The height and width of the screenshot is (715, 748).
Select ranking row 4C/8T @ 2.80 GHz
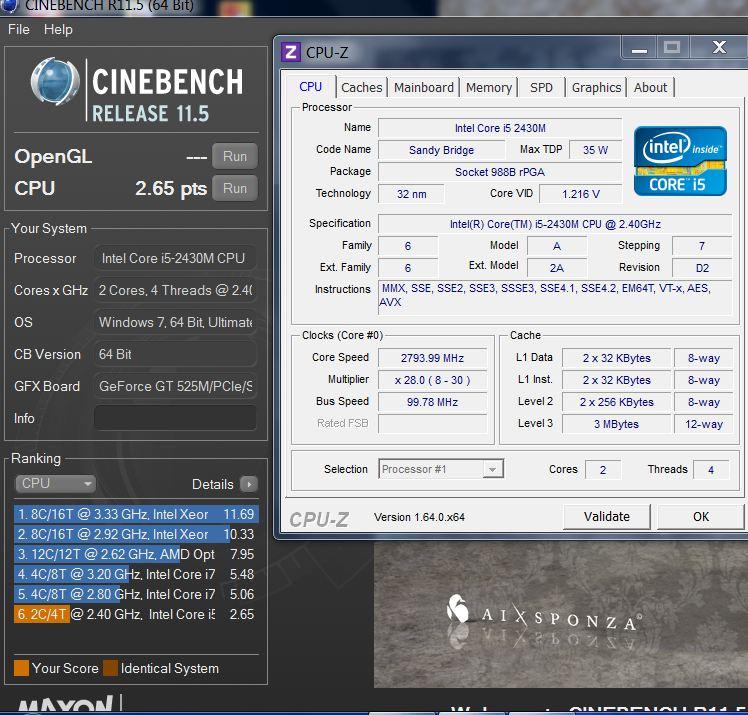[136, 594]
